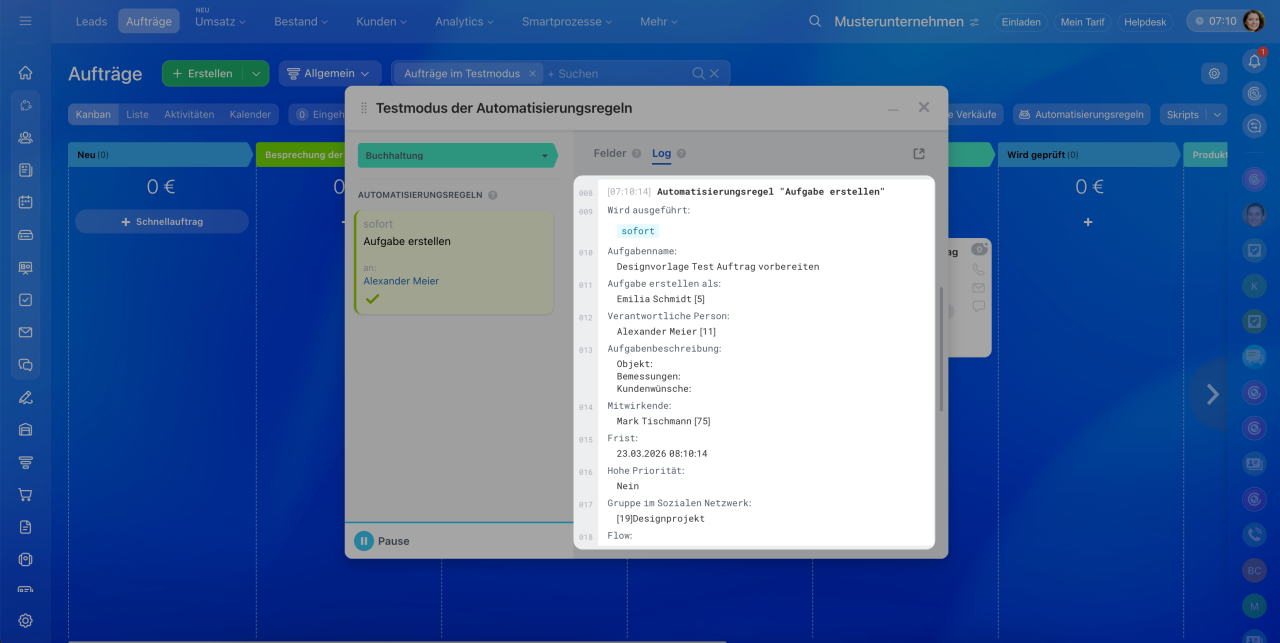Show help for Felder tab
This screenshot has height=643, width=1280.
tap(636, 154)
